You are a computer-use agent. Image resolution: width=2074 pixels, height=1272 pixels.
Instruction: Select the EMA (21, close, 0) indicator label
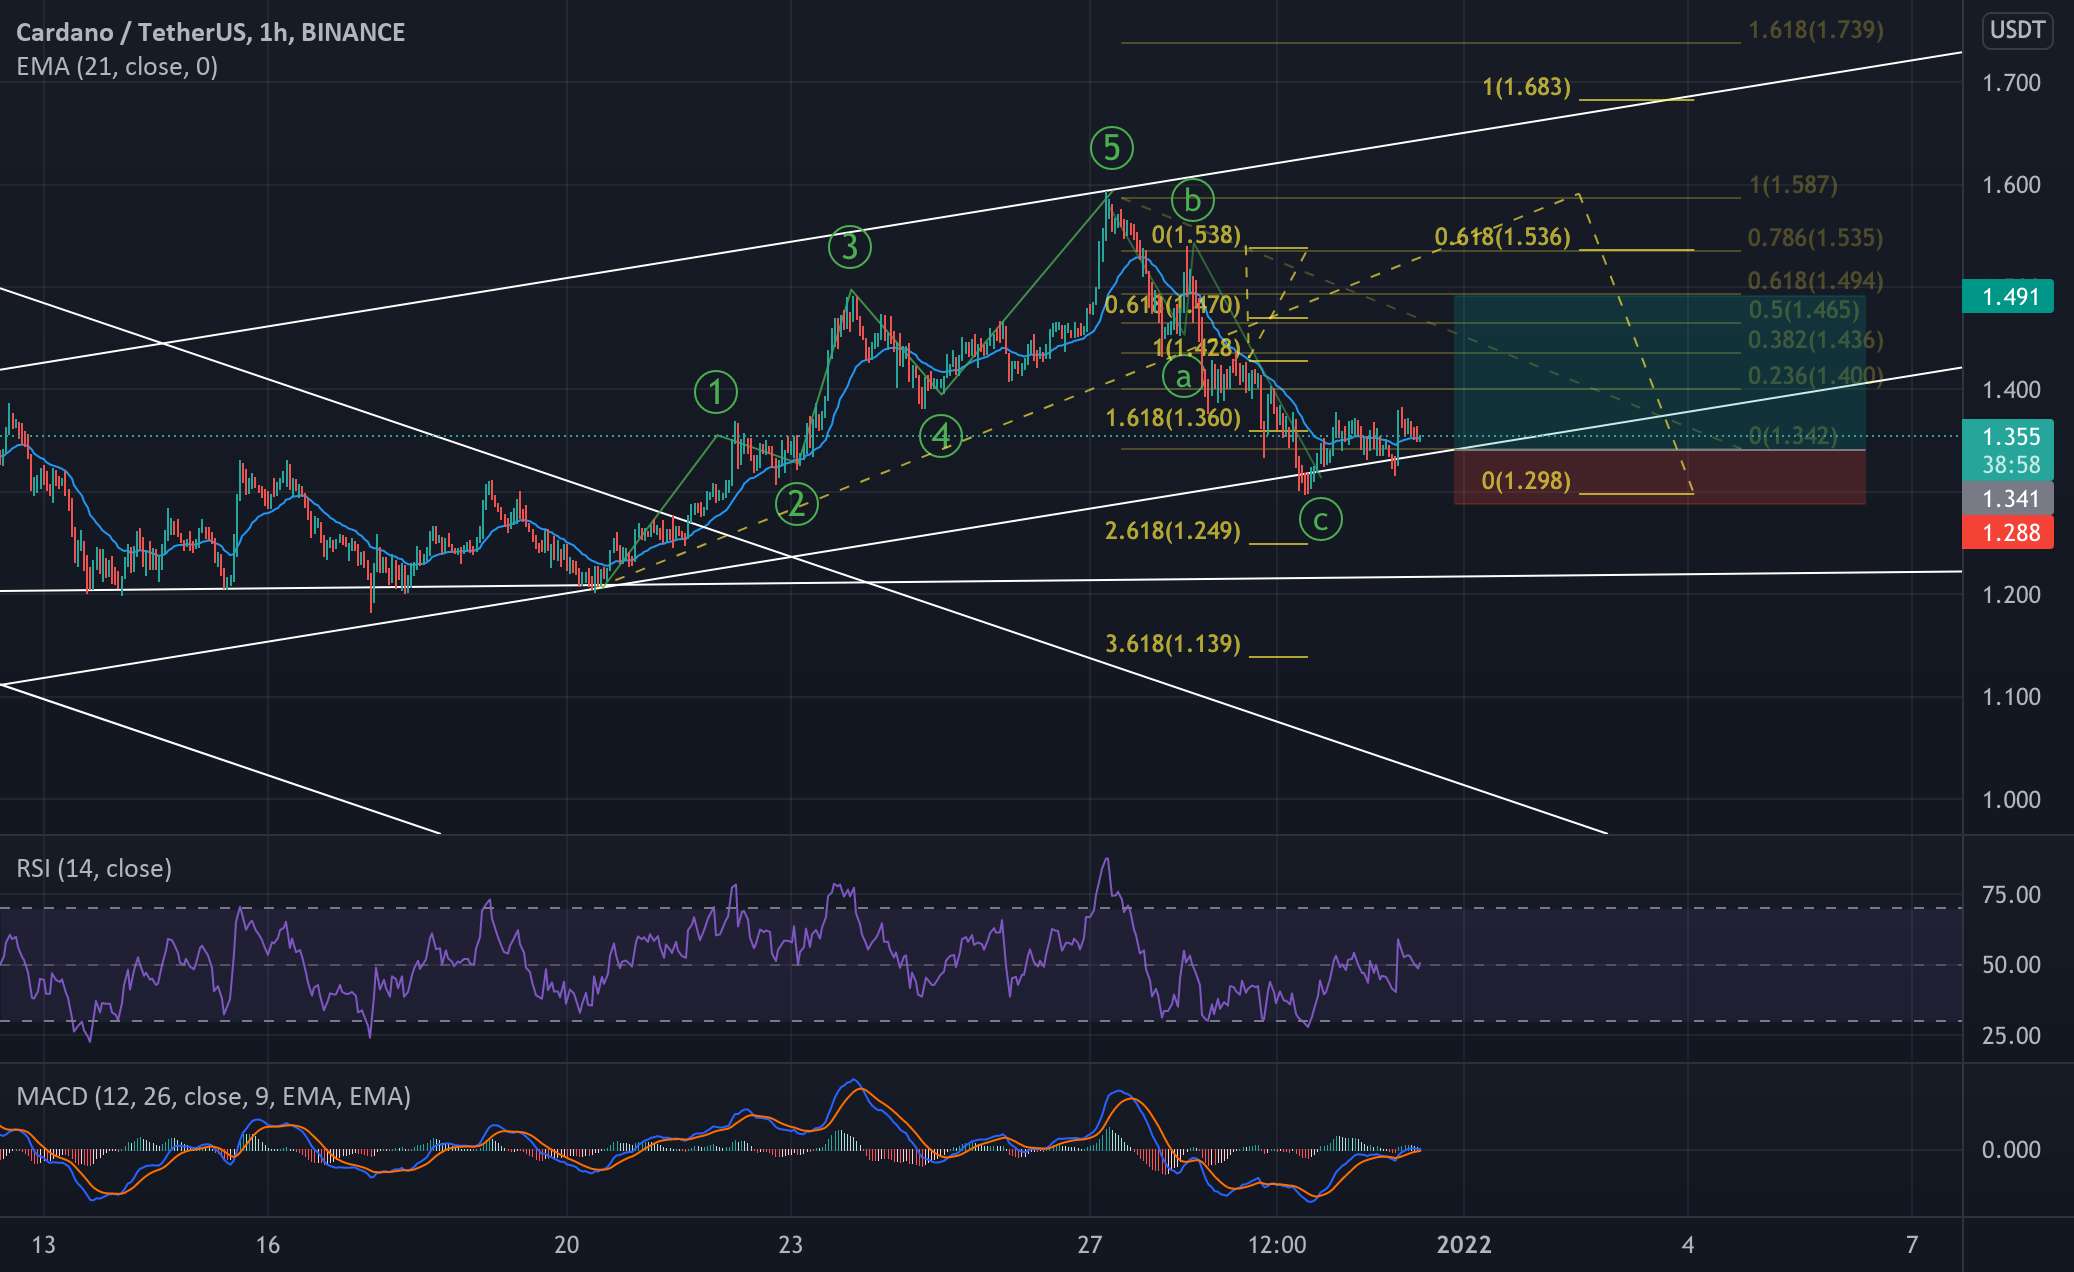click(x=117, y=67)
